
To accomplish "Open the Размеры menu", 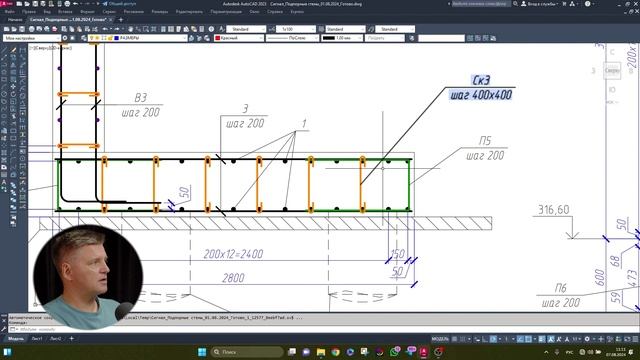I will (160, 12).
